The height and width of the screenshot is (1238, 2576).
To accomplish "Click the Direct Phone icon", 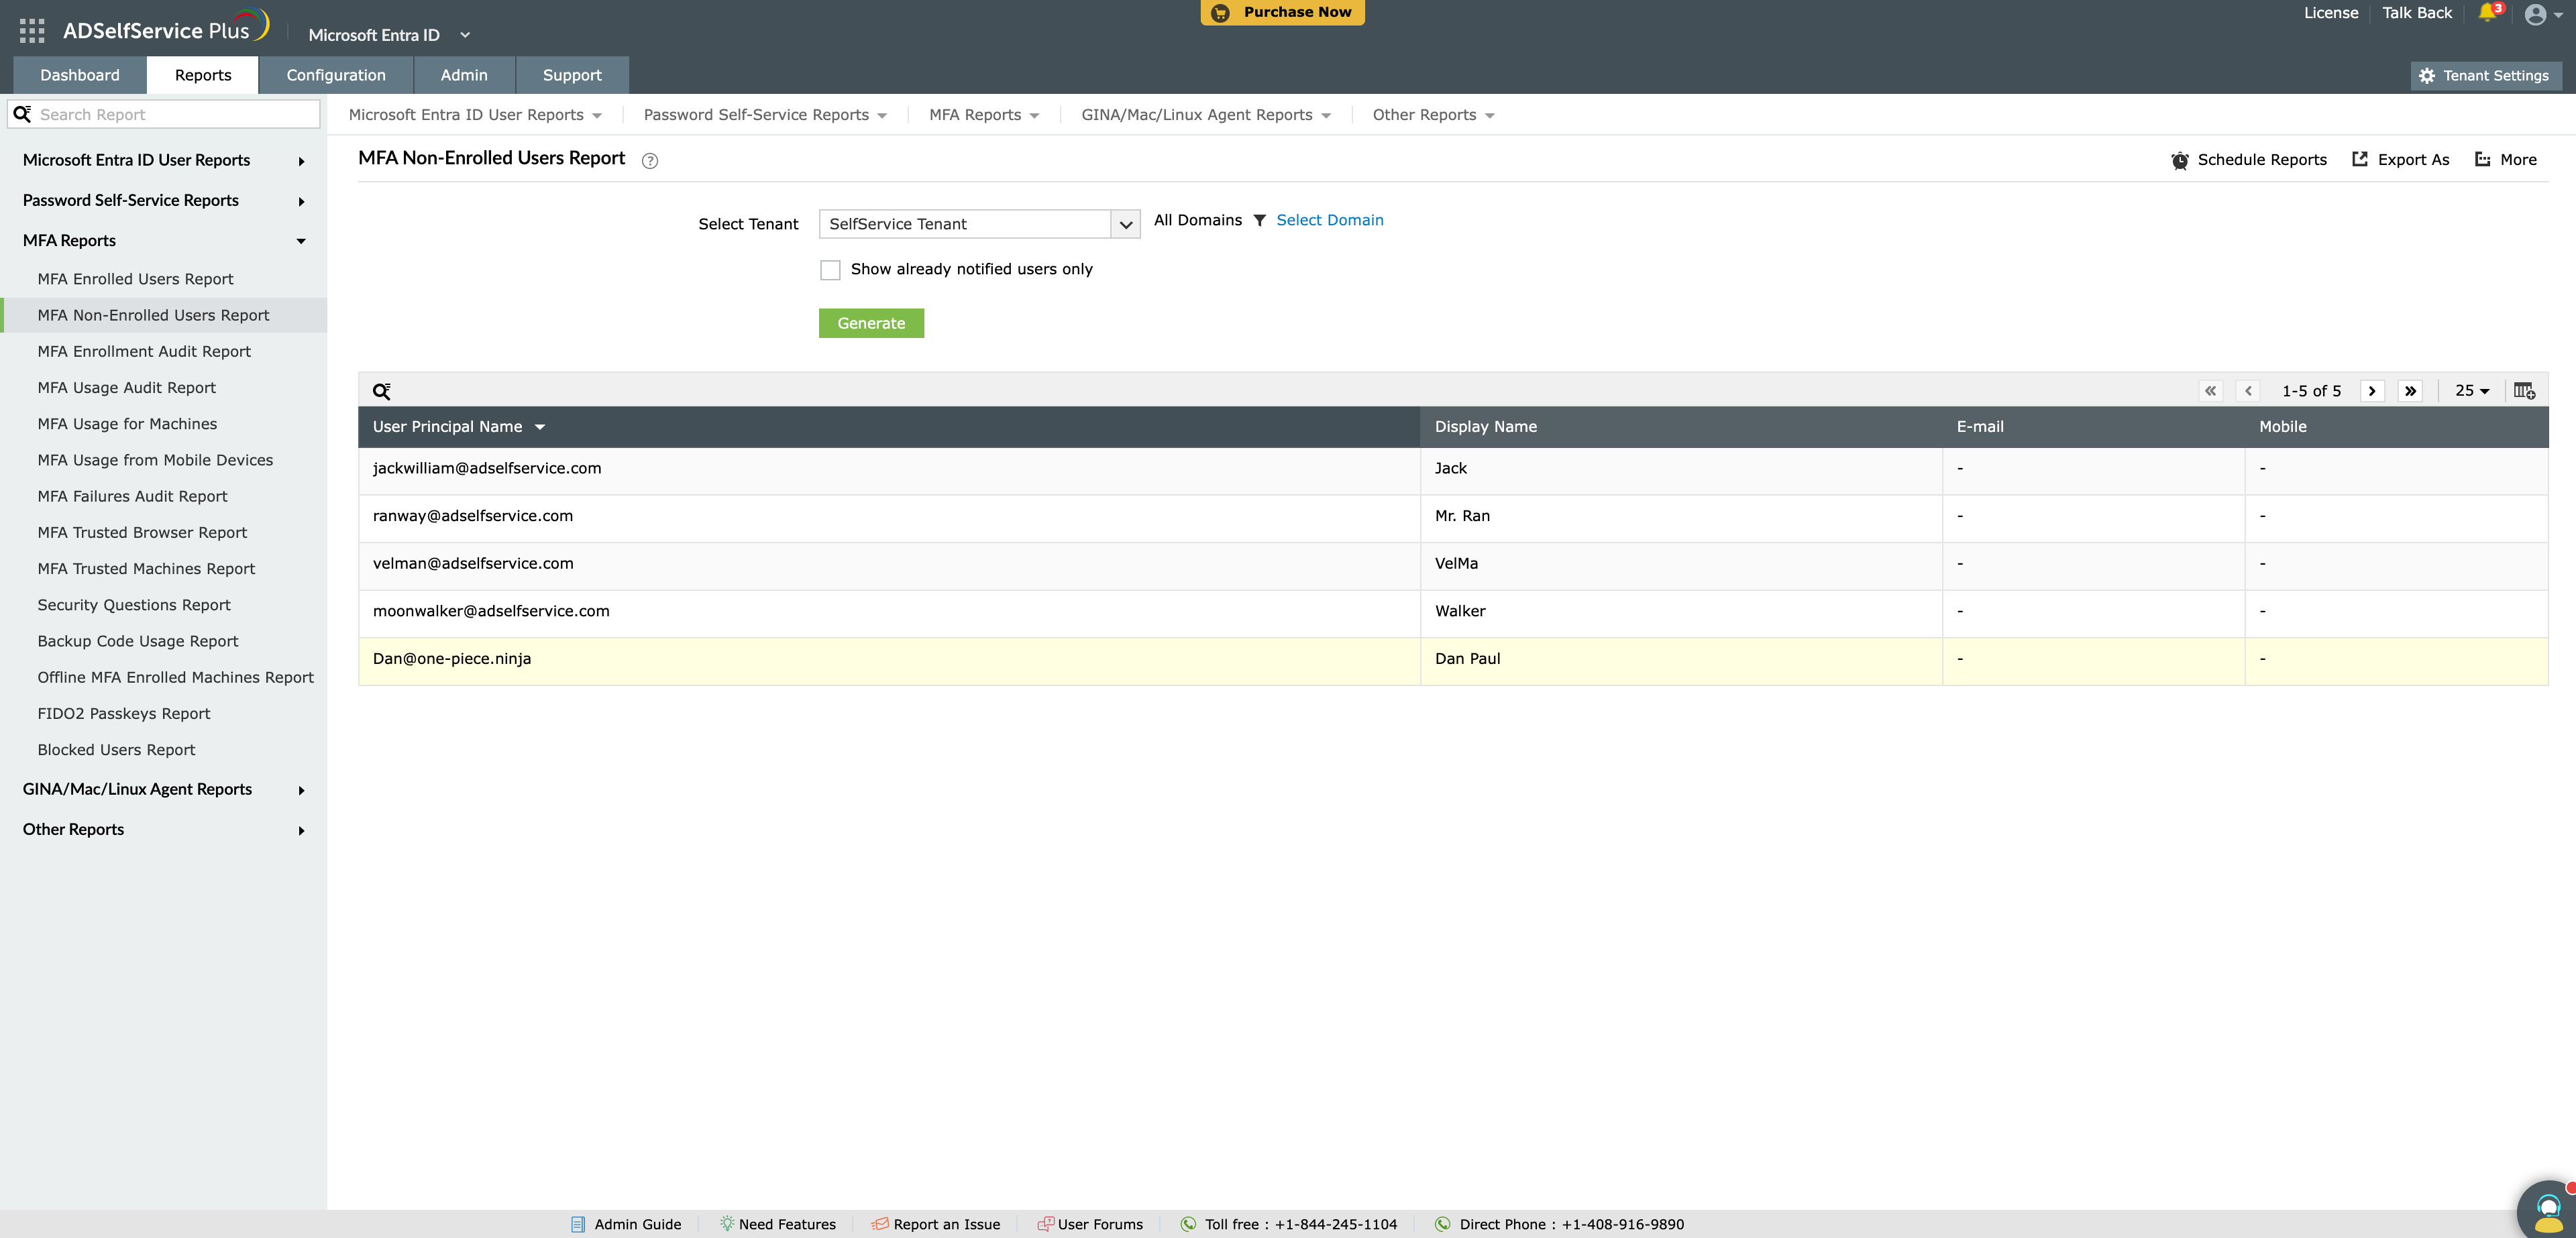I will [x=1443, y=1224].
